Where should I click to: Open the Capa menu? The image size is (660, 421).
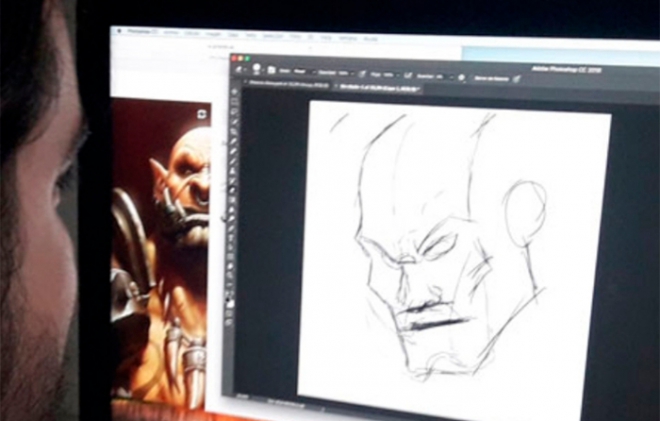[x=234, y=35]
